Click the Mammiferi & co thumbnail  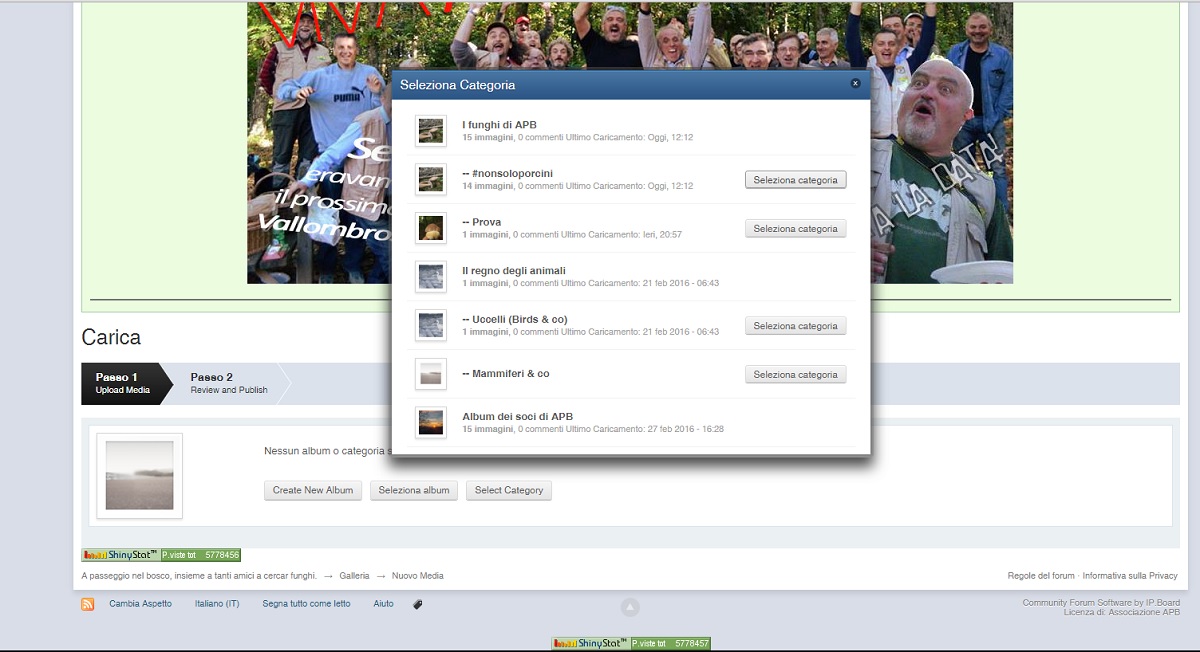point(431,374)
